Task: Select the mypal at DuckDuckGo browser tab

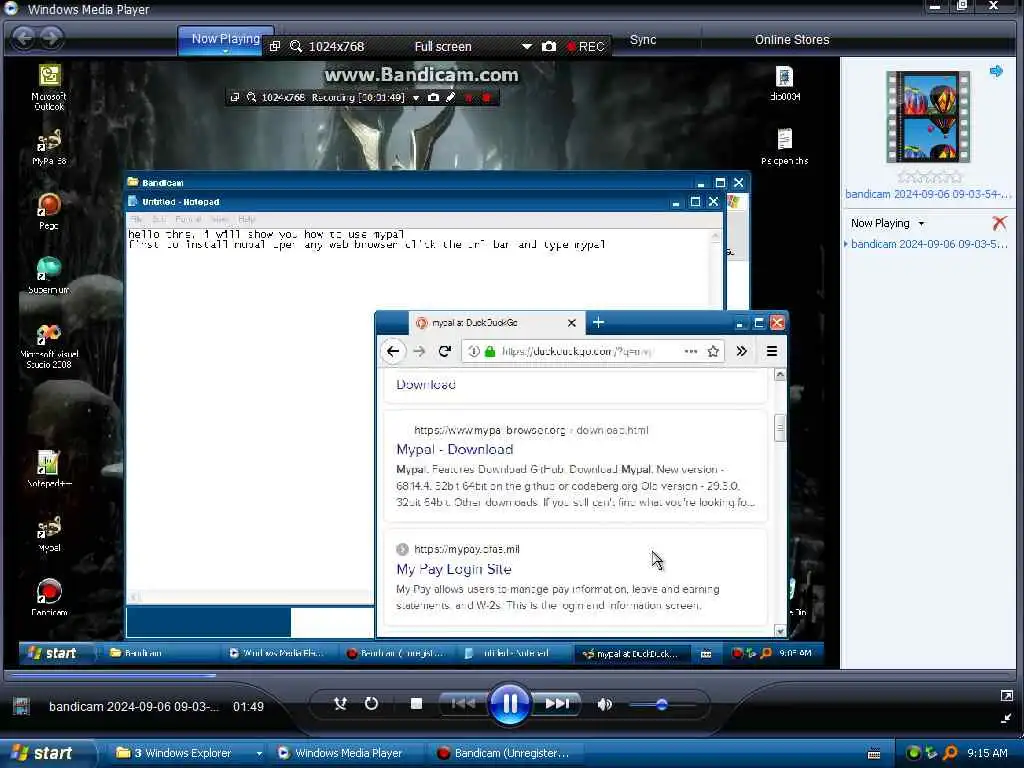Action: click(496, 323)
